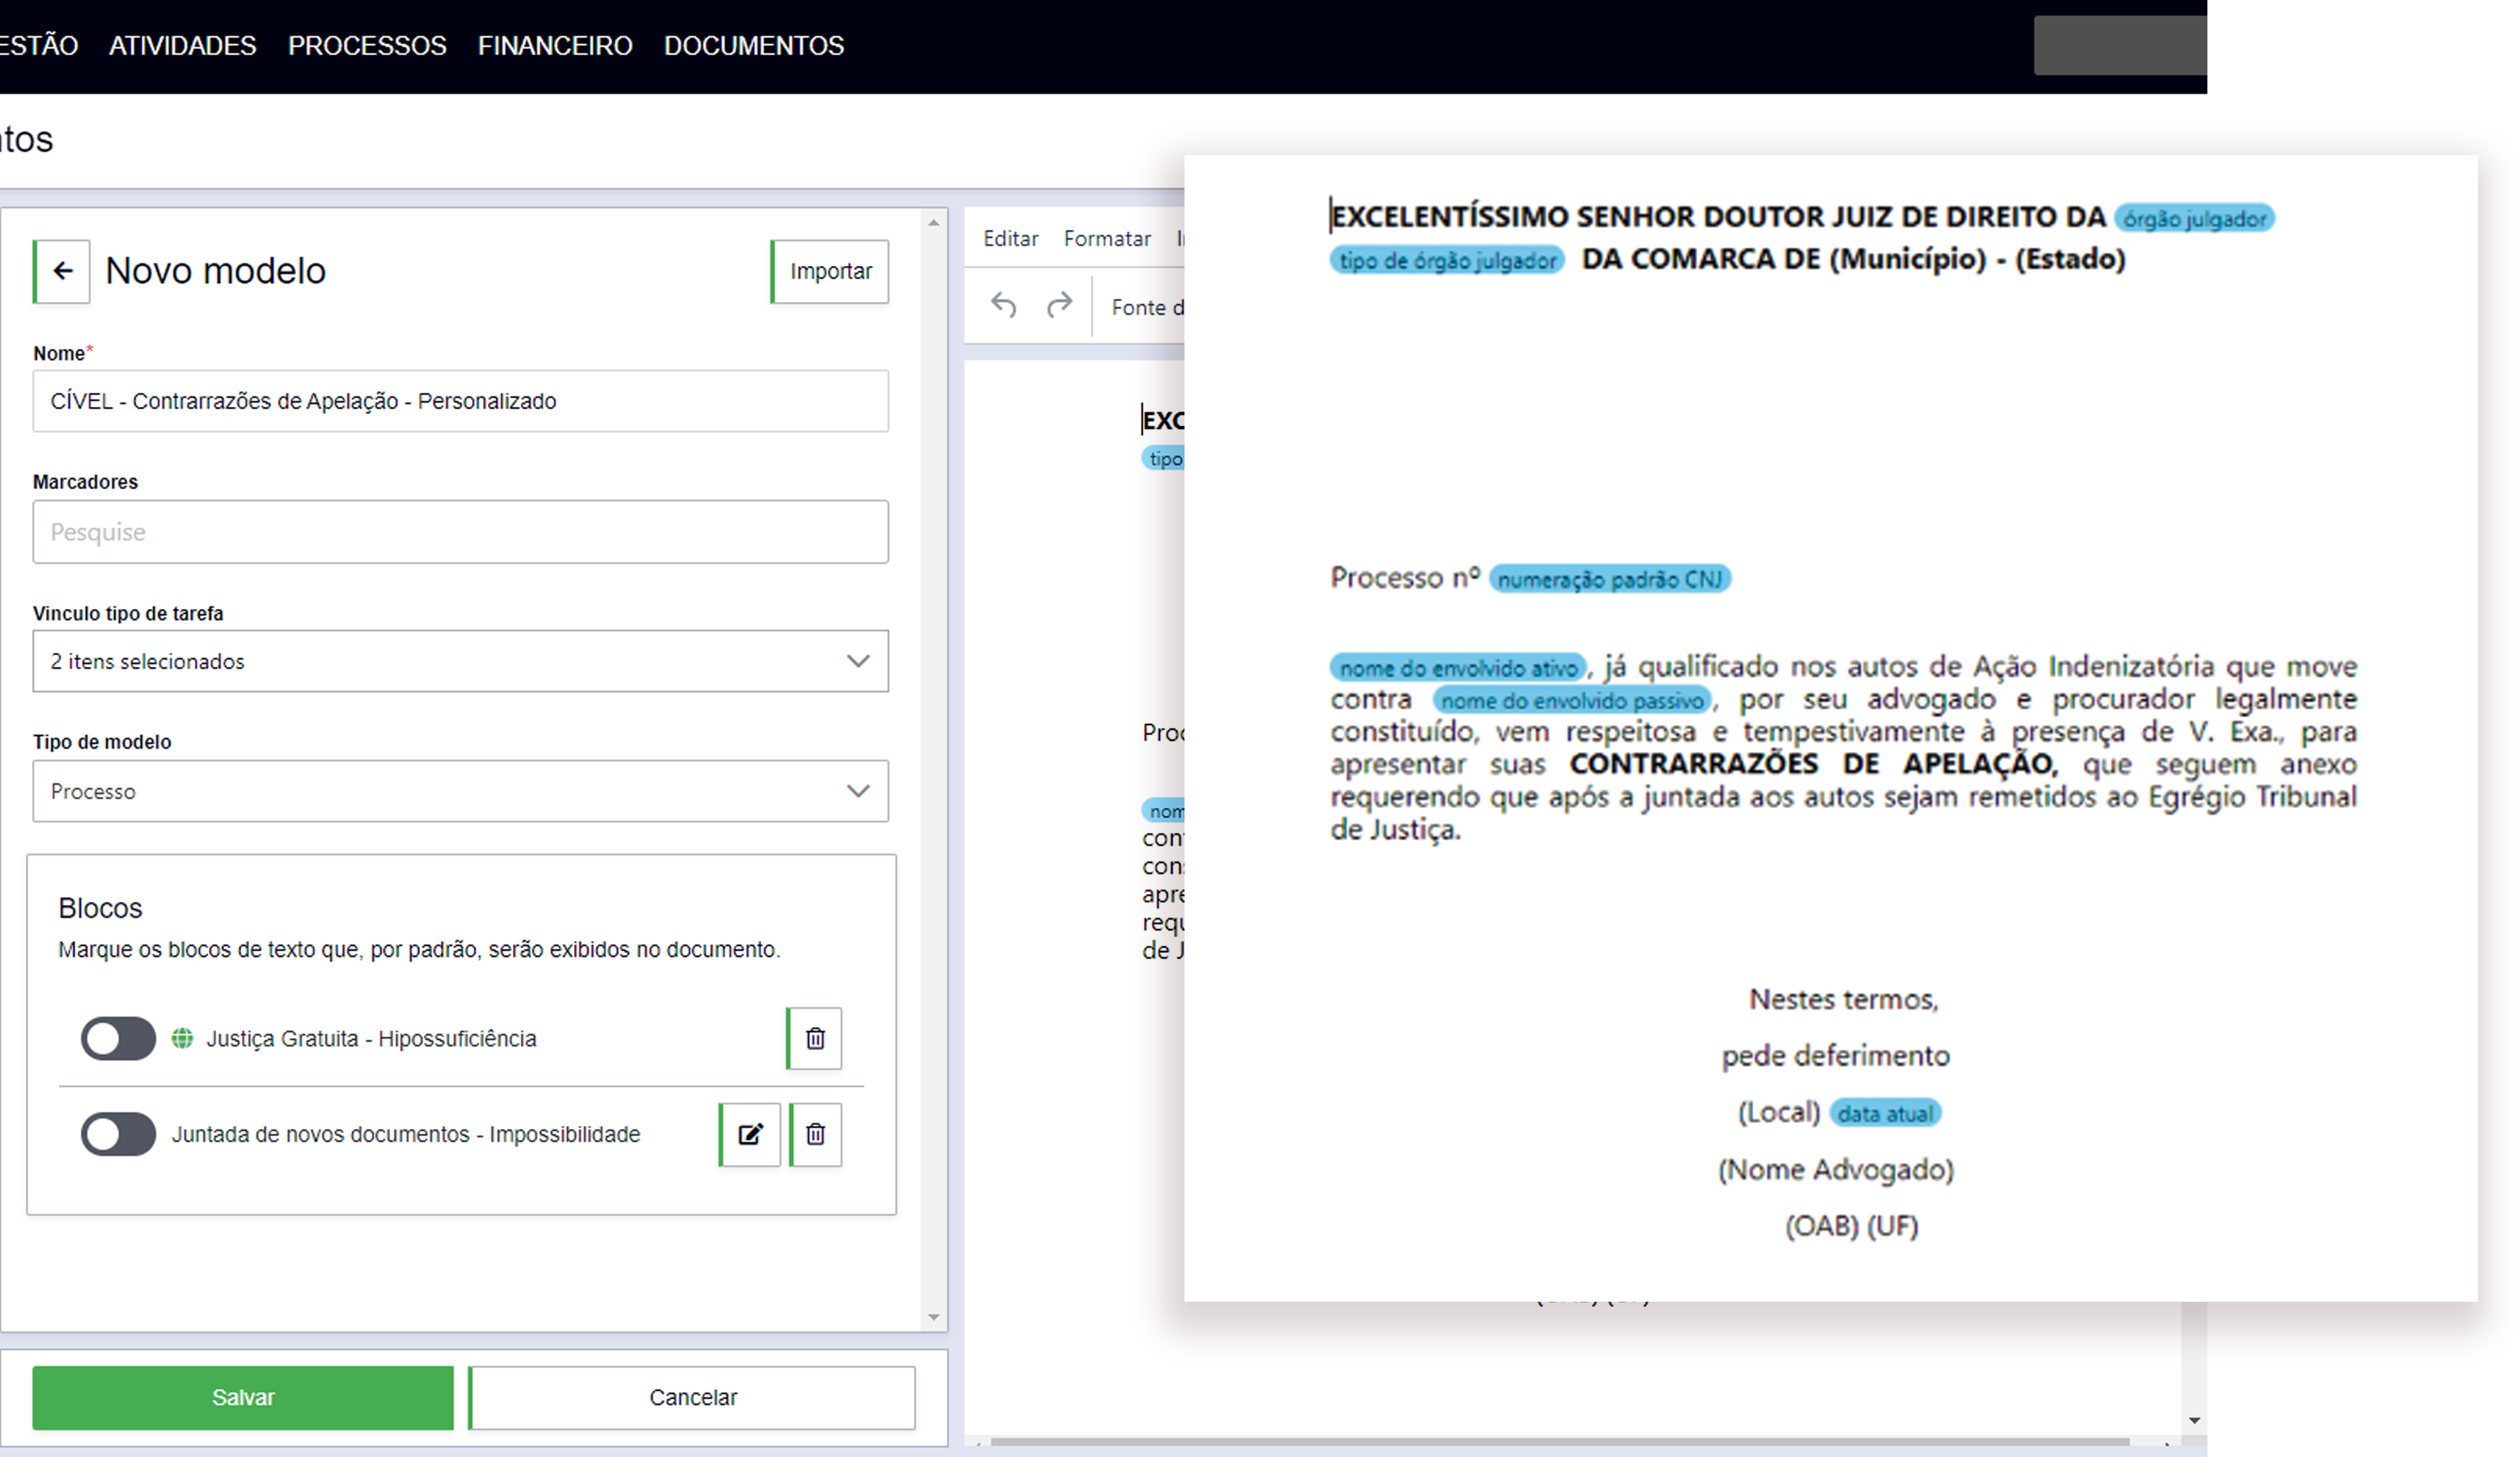
Task: Edit the Juntada de novos documentos block
Action: pyautogui.click(x=749, y=1135)
